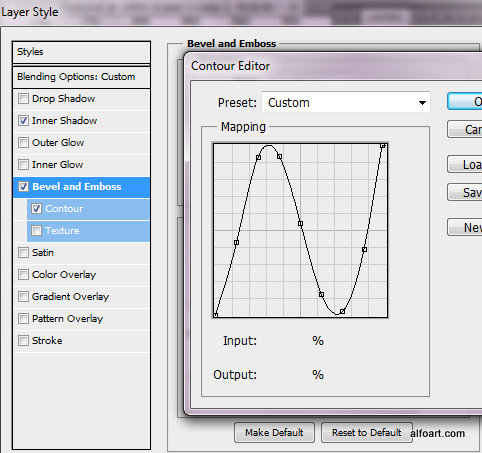Click the Reset to Default button
The image size is (482, 453).
pos(367,433)
